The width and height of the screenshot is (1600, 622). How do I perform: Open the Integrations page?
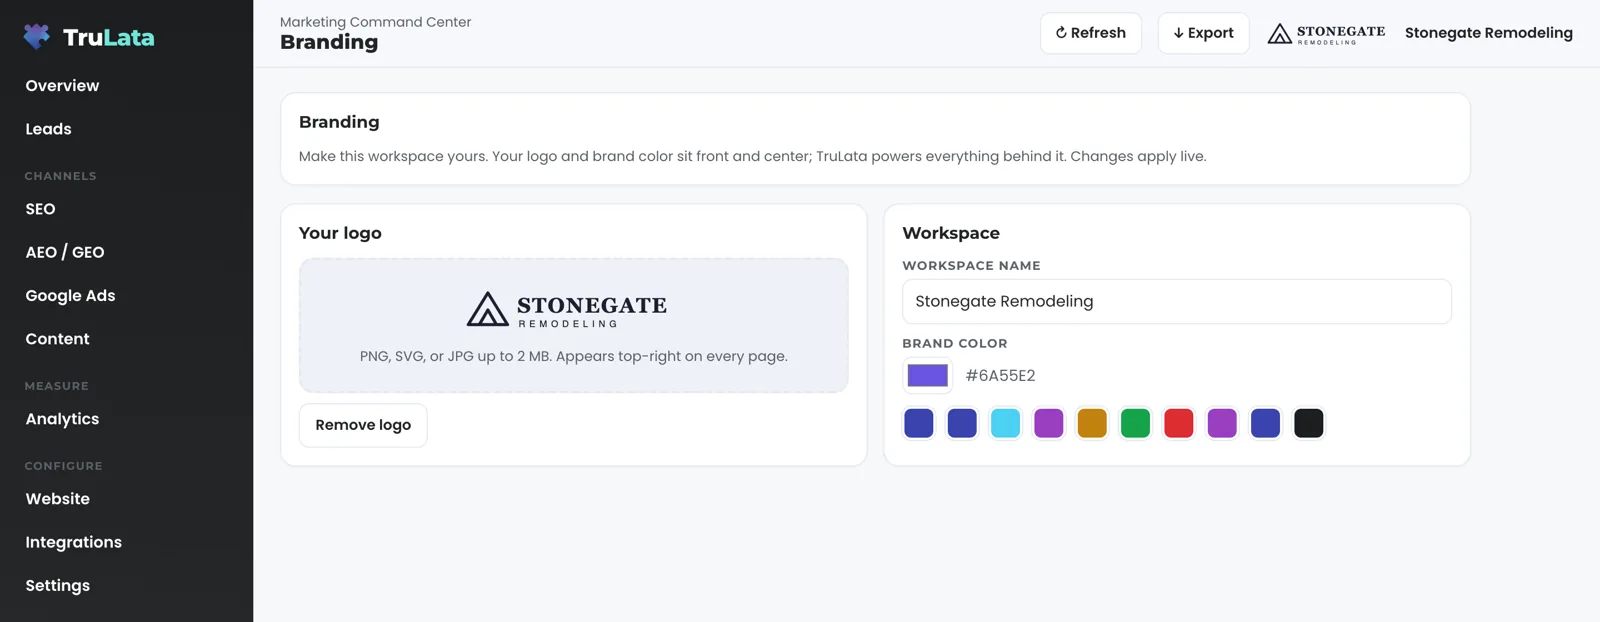(73, 542)
